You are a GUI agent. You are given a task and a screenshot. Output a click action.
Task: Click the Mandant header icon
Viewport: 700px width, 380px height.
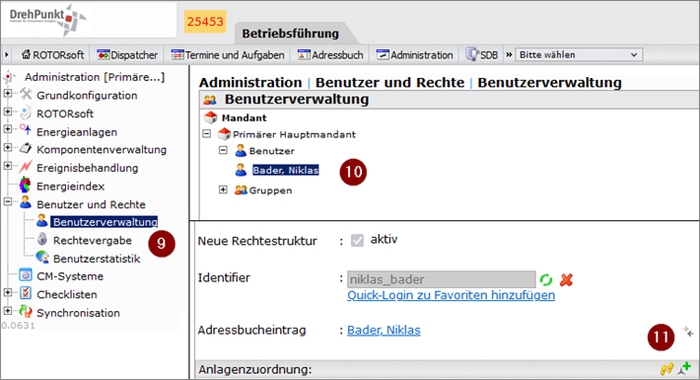(x=210, y=117)
